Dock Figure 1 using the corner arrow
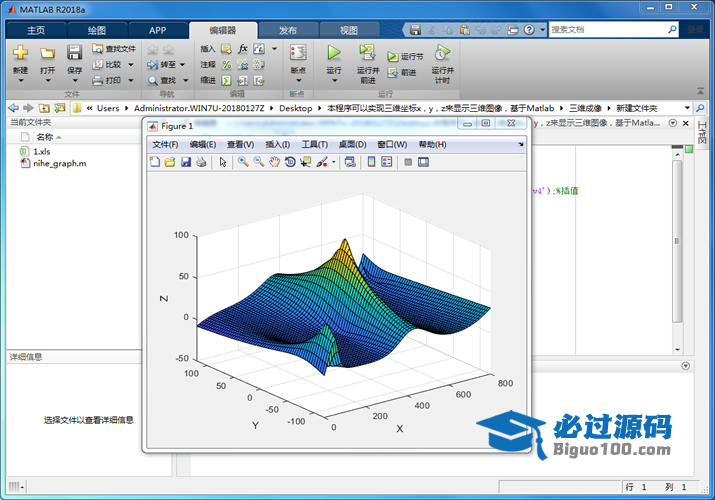The width and height of the screenshot is (715, 500). point(521,144)
